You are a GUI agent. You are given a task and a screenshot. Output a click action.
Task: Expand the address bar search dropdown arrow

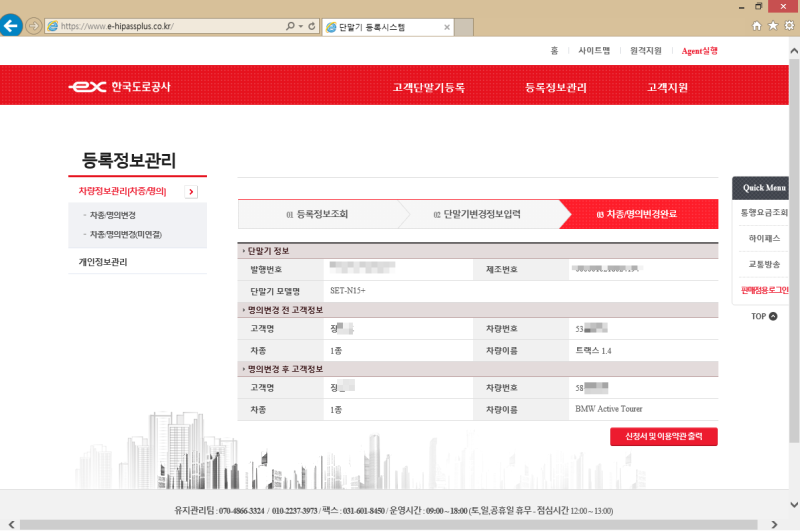pos(301,26)
